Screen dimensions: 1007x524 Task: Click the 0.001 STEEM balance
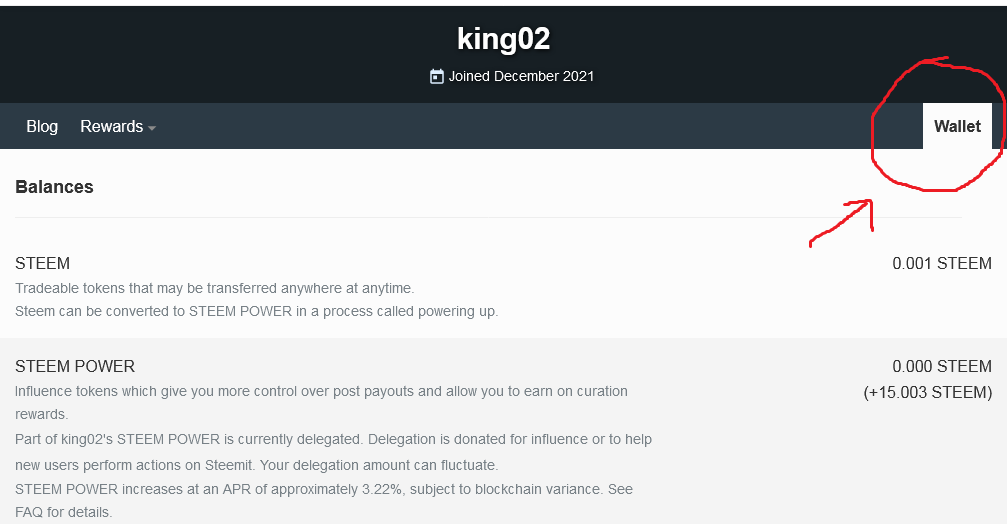pyautogui.click(x=941, y=263)
